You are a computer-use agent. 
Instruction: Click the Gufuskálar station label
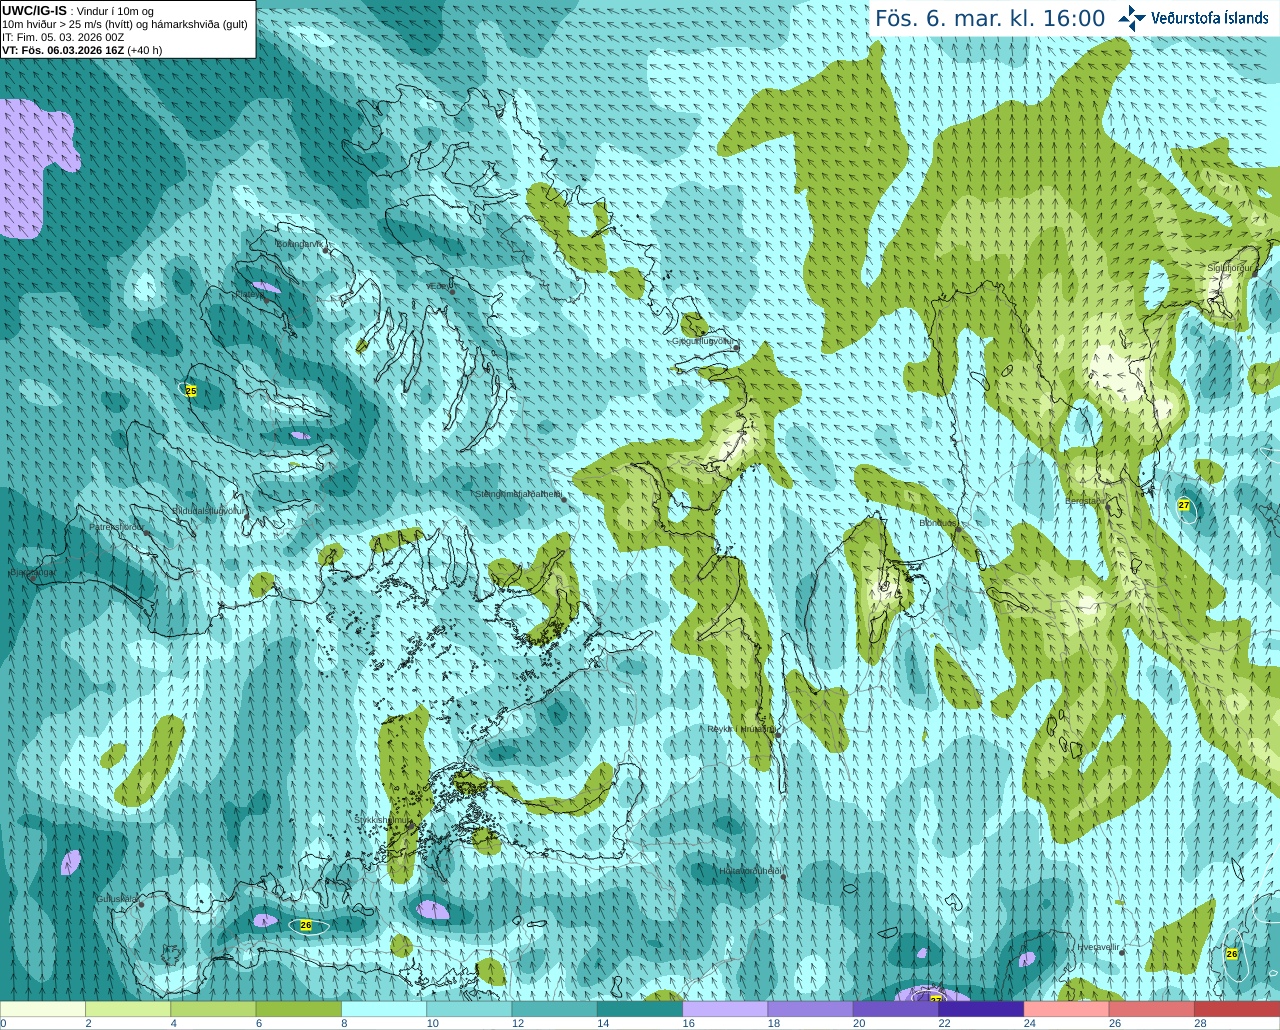[x=116, y=899]
